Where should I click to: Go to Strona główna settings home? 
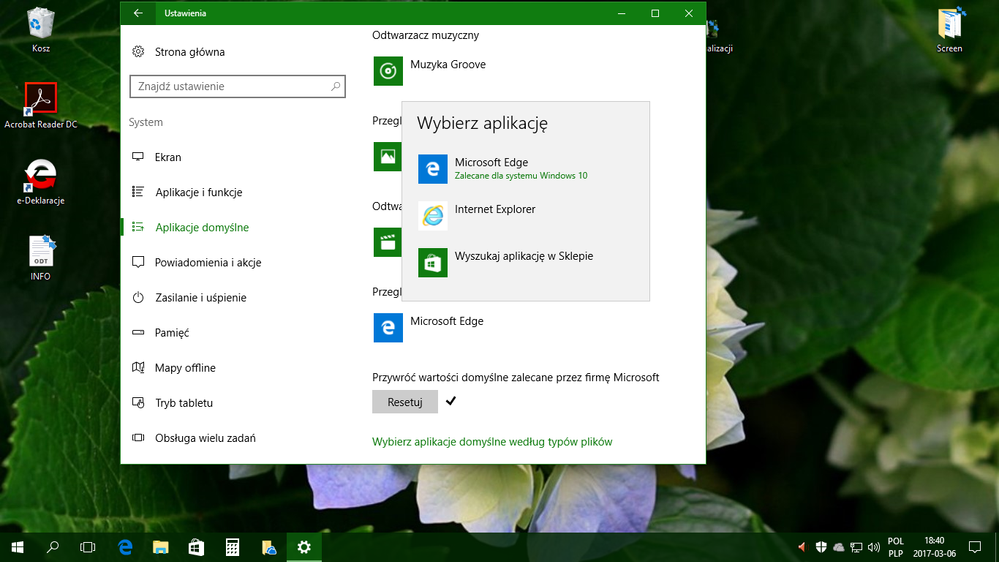[x=189, y=52]
